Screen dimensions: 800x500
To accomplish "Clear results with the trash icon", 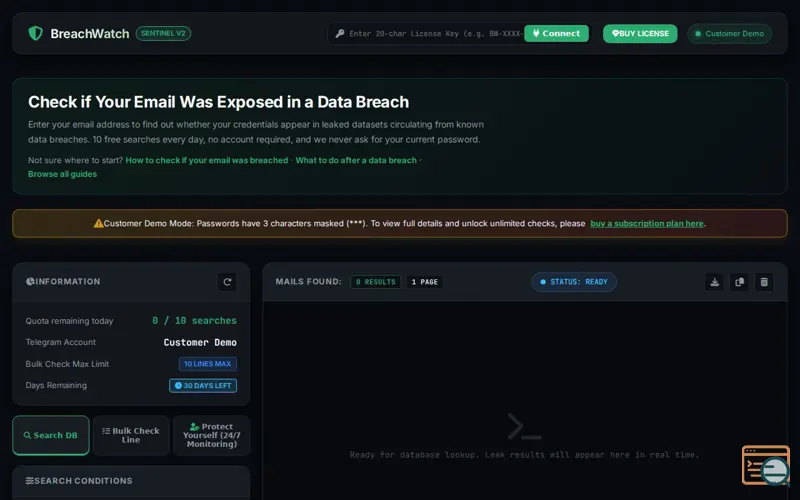I will tap(764, 282).
